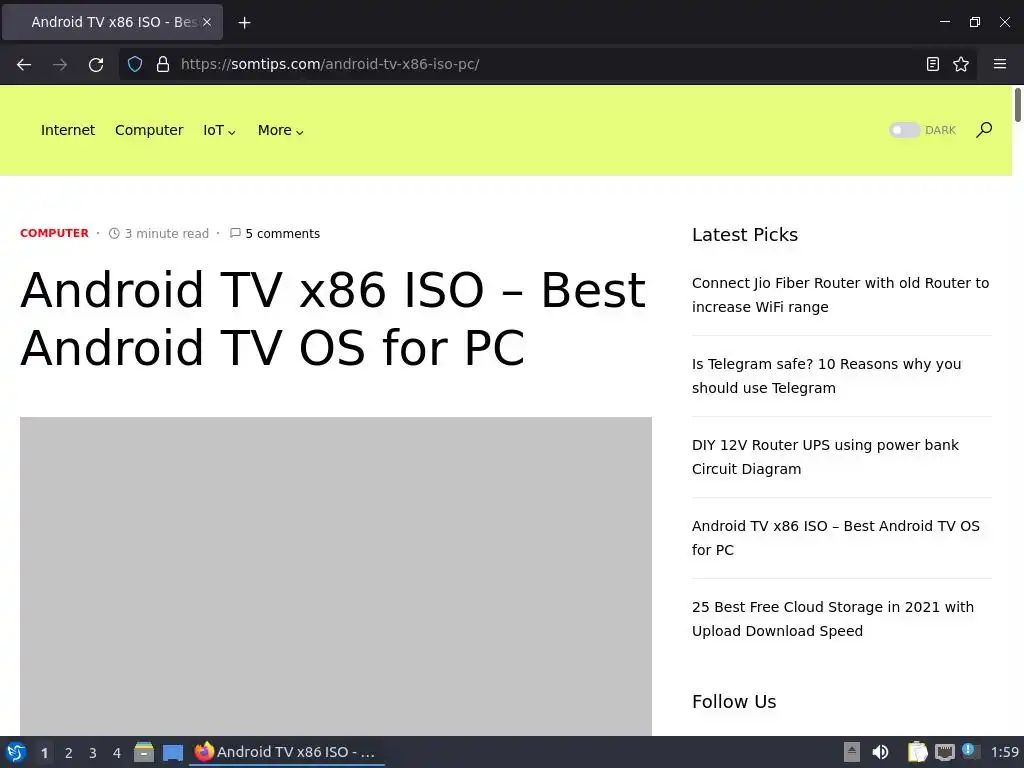Open sidebar Android TV x86 ISO link

pyautogui.click(x=835, y=538)
